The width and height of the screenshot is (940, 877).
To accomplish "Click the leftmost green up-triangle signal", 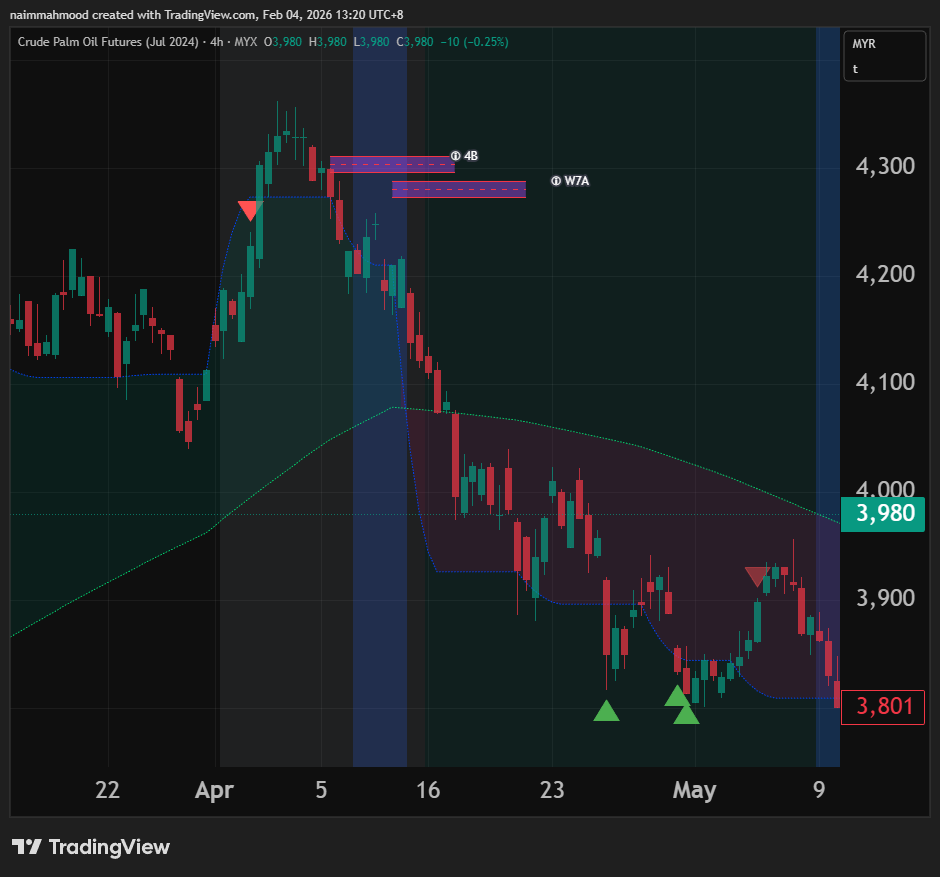I will coord(606,711).
